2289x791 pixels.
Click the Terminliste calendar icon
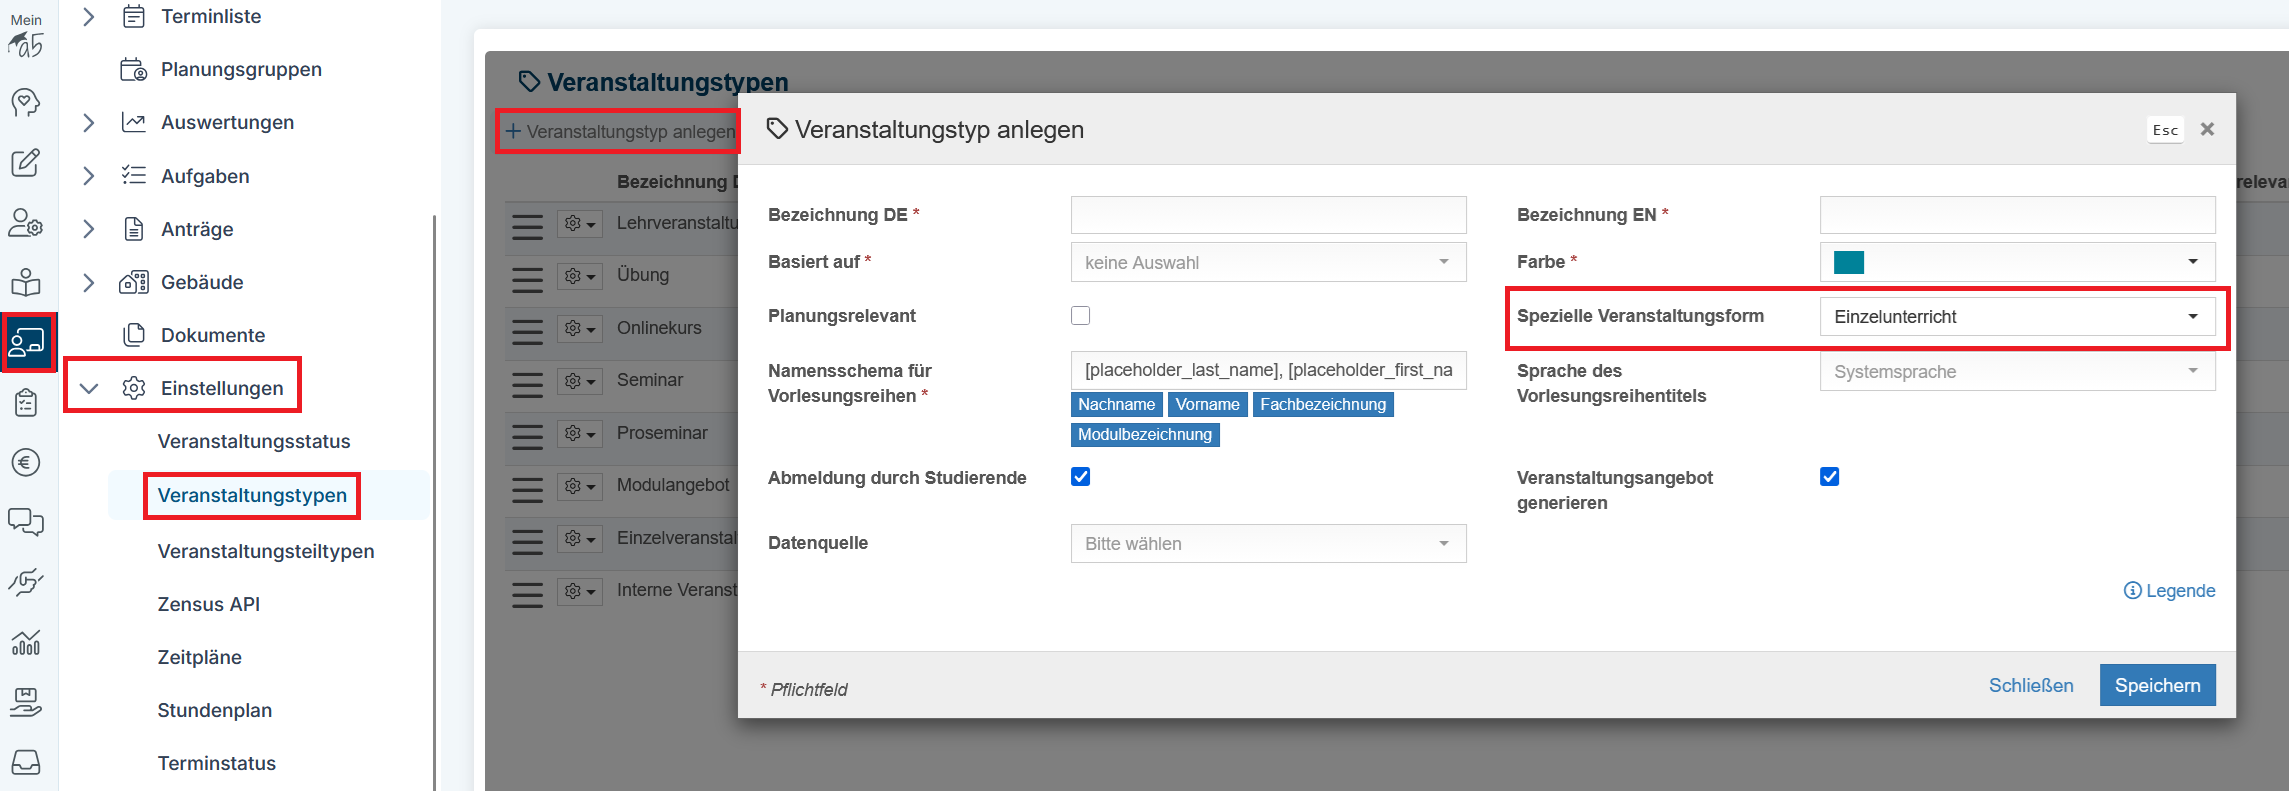click(x=133, y=16)
